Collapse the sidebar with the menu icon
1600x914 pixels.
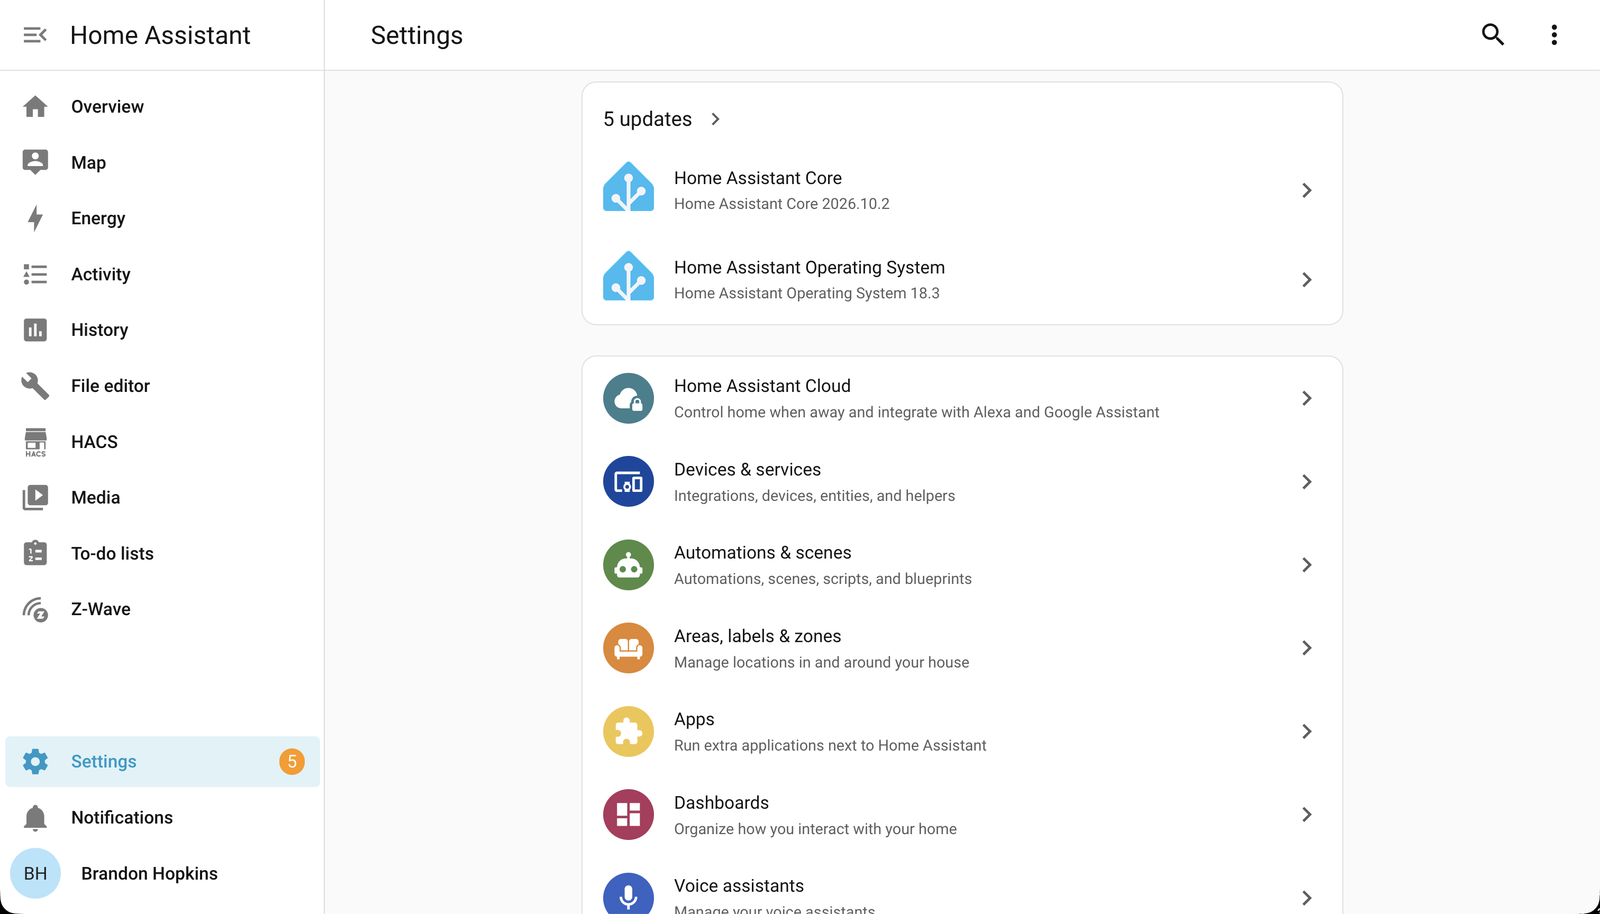point(35,35)
